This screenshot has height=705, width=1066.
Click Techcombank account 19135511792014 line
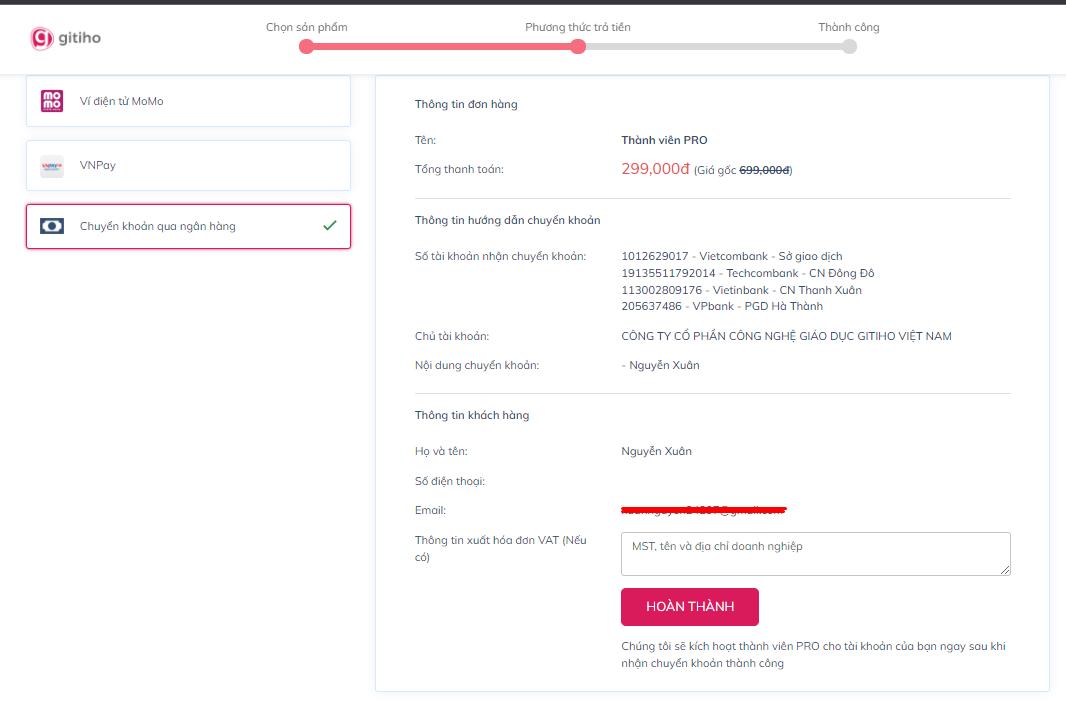748,273
